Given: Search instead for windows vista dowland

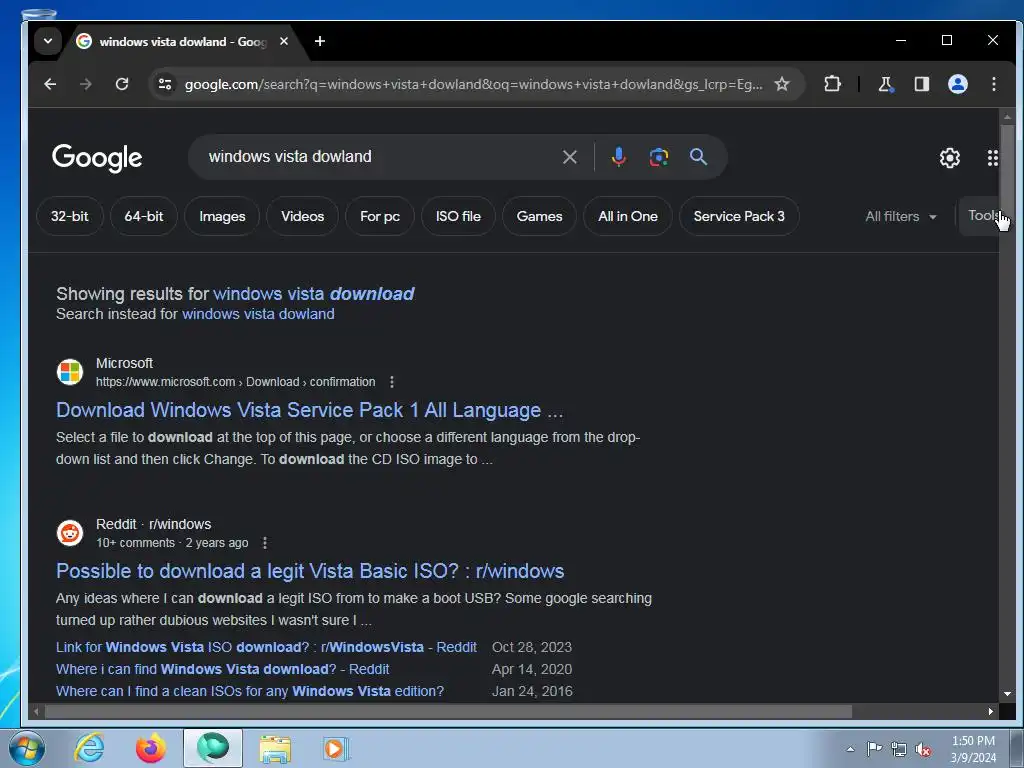Looking at the screenshot, I should (x=258, y=314).
